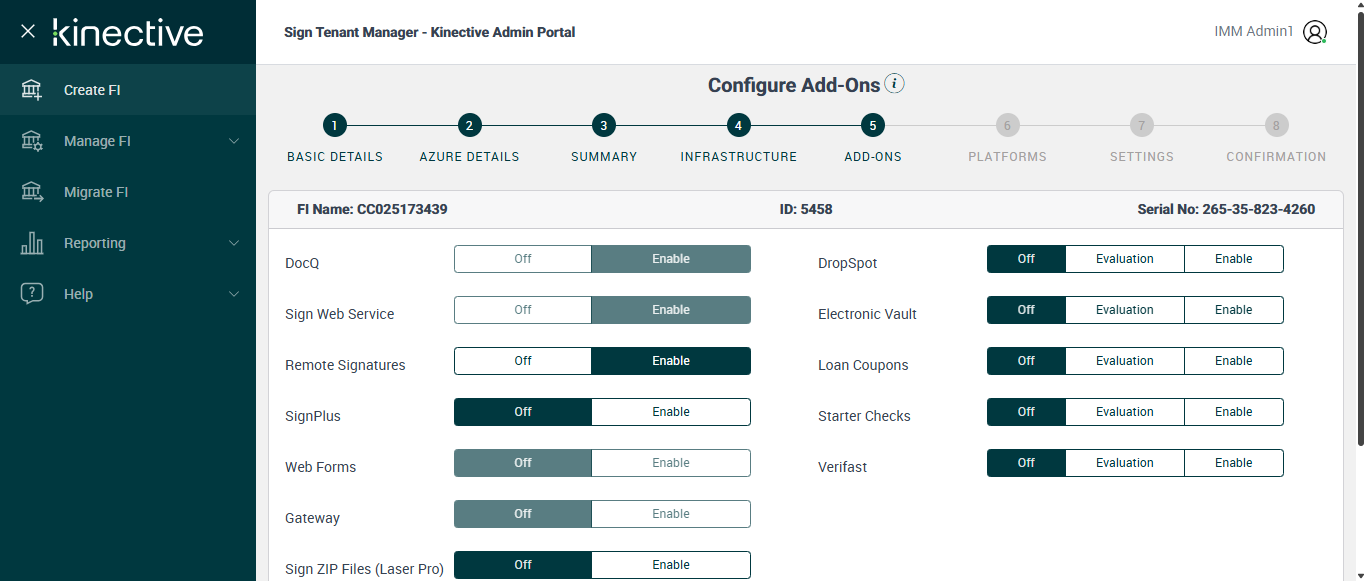Image resolution: width=1366 pixels, height=581 pixels.
Task: Open the IMM Admin1 user profile icon
Action: tap(1315, 32)
